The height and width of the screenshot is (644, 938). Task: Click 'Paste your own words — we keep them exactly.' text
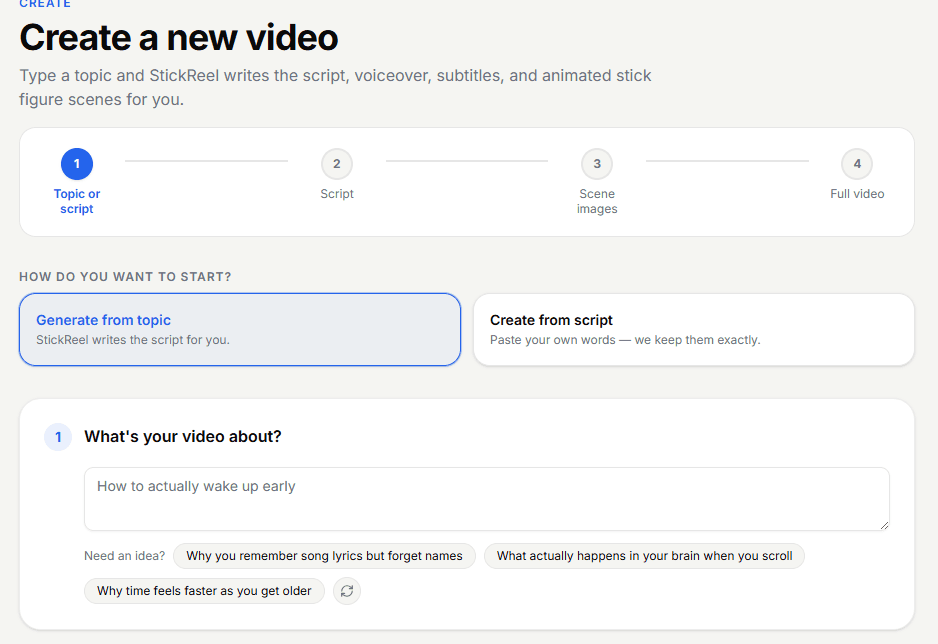click(x=625, y=340)
